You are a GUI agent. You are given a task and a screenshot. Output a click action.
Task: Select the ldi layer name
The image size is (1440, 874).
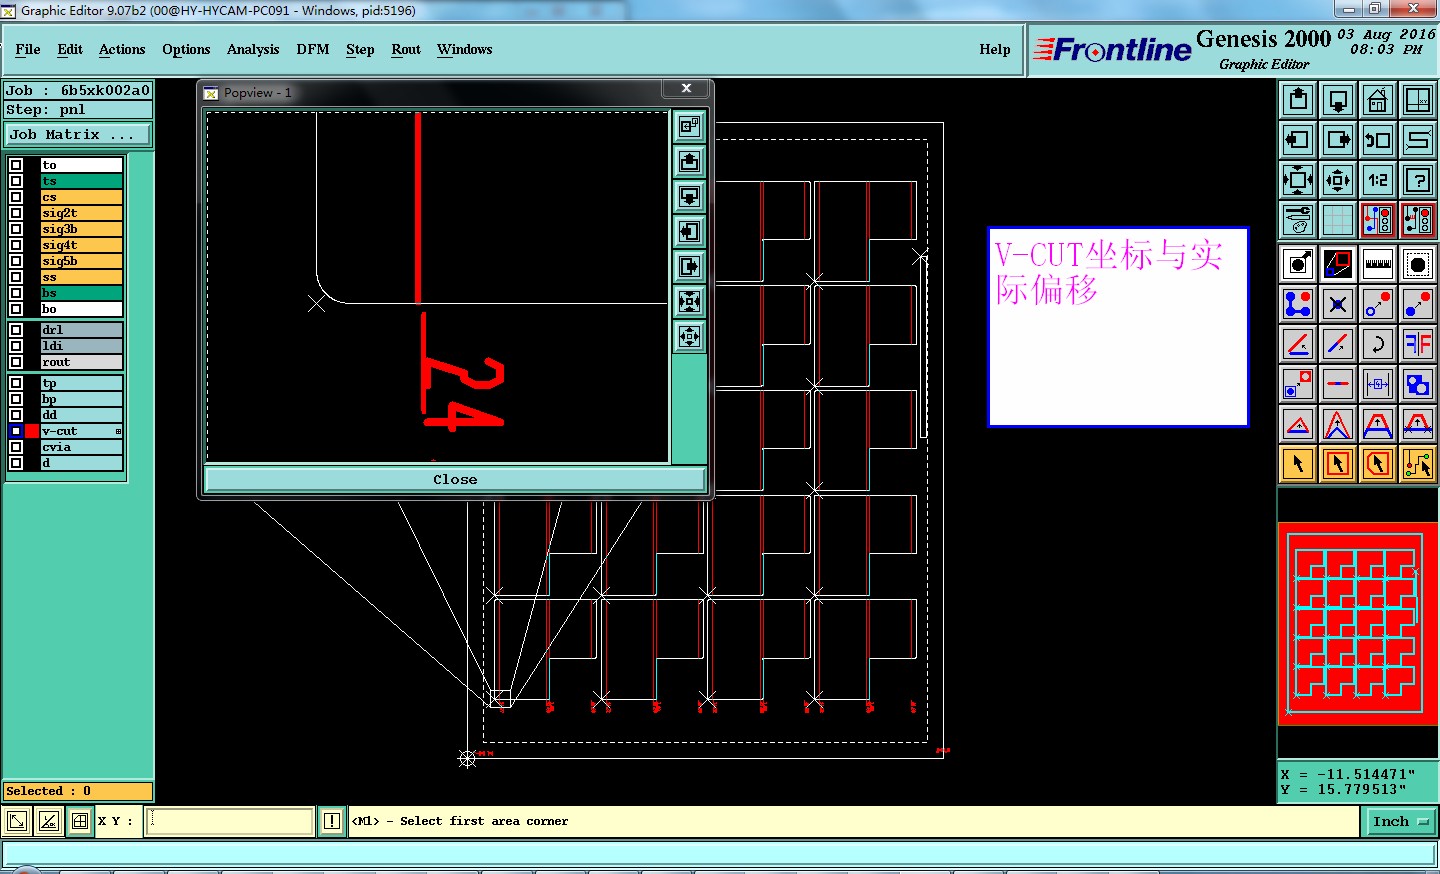click(81, 346)
